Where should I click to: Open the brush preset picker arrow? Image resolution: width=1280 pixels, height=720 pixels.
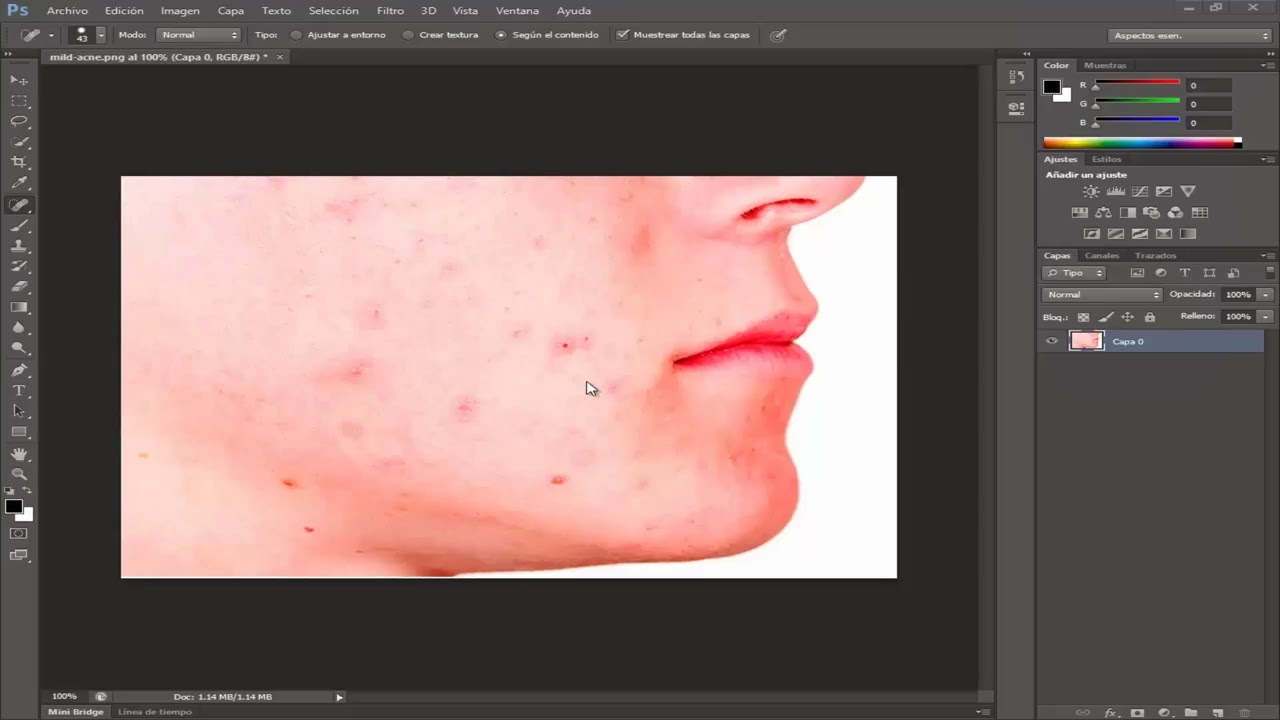click(x=101, y=35)
